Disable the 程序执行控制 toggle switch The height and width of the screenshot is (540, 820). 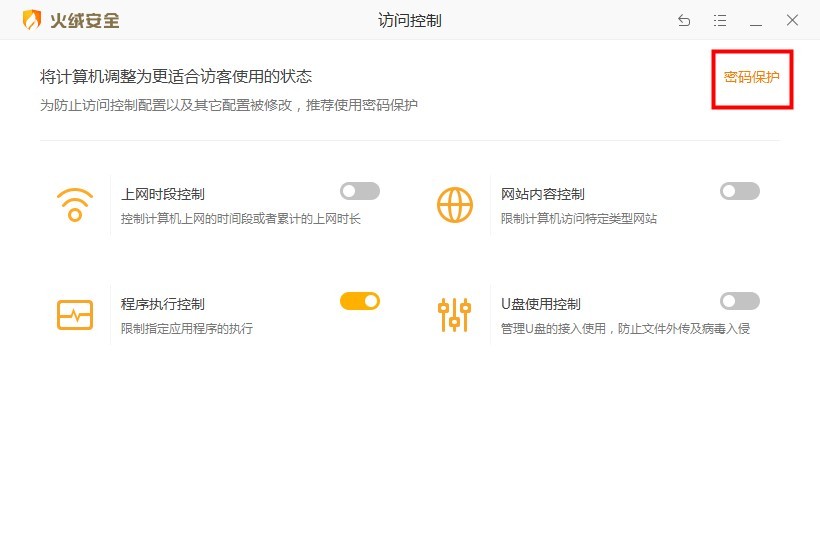pyautogui.click(x=360, y=301)
